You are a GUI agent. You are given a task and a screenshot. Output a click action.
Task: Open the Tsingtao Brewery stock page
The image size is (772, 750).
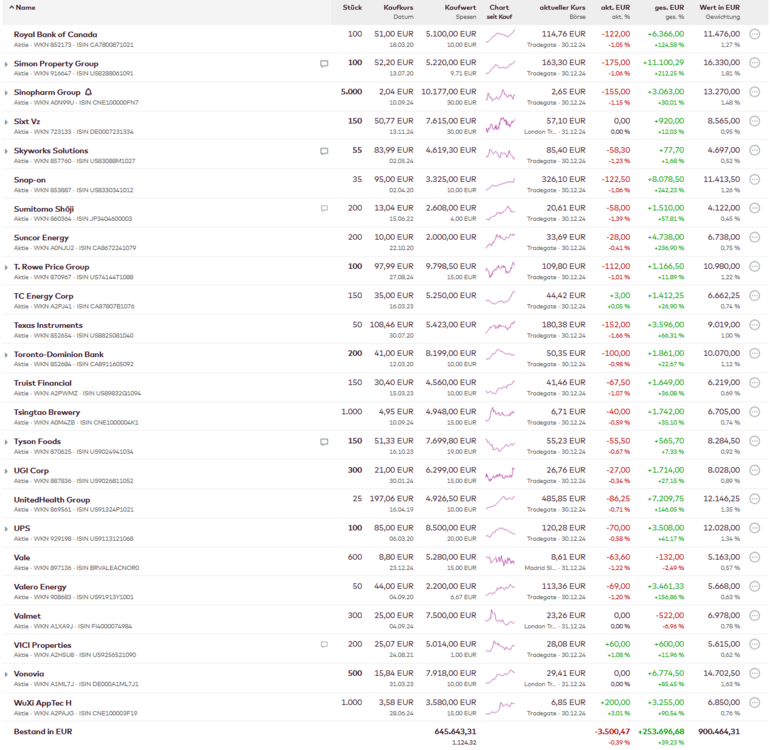tap(47, 412)
